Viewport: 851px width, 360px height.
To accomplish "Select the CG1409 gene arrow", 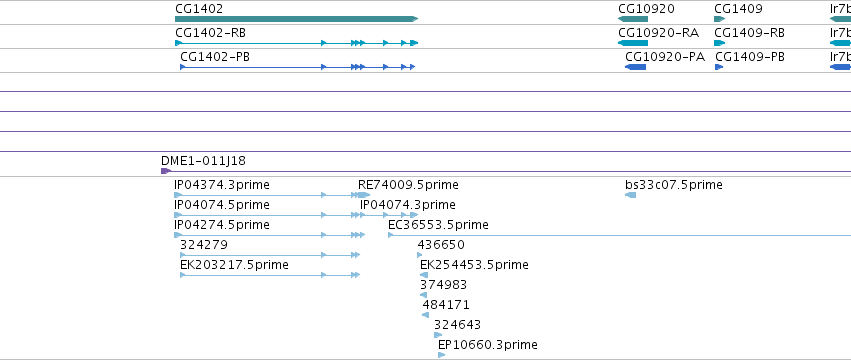I will [720, 19].
